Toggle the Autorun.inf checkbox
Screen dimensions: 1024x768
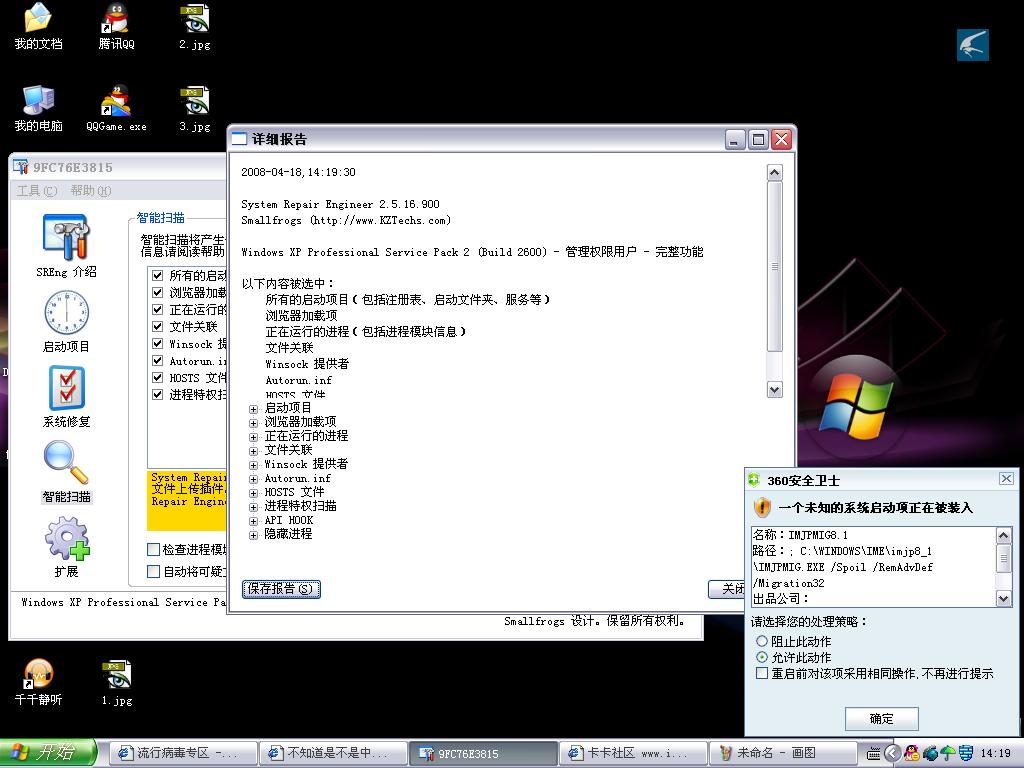tap(157, 360)
